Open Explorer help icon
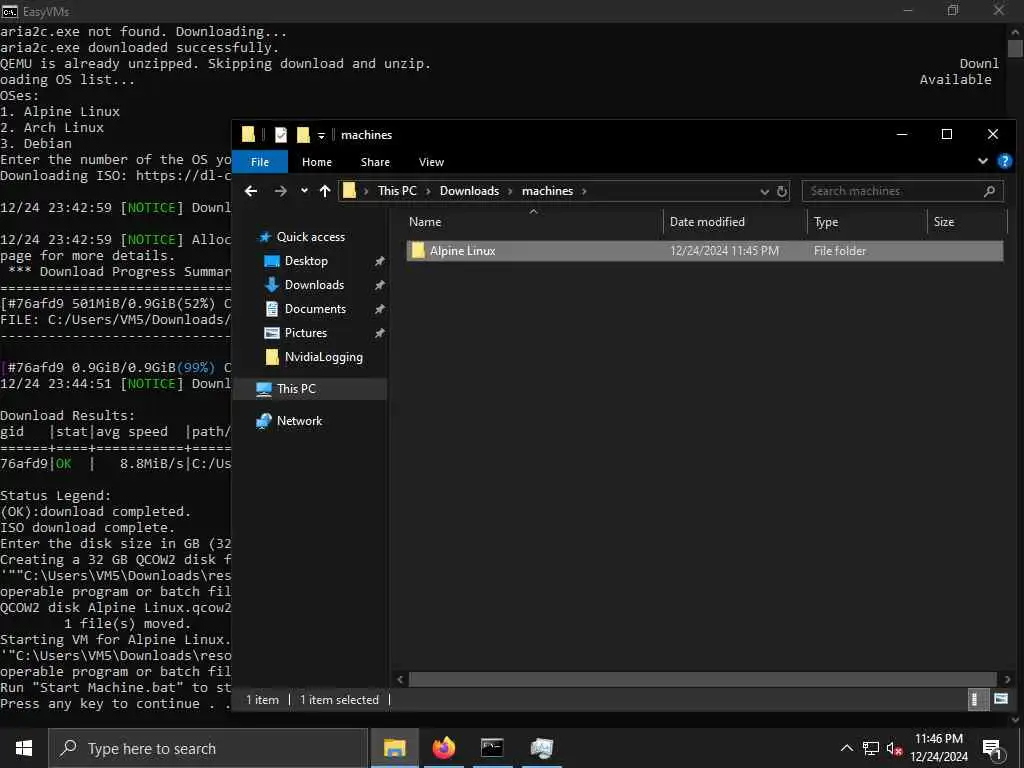 (1004, 161)
